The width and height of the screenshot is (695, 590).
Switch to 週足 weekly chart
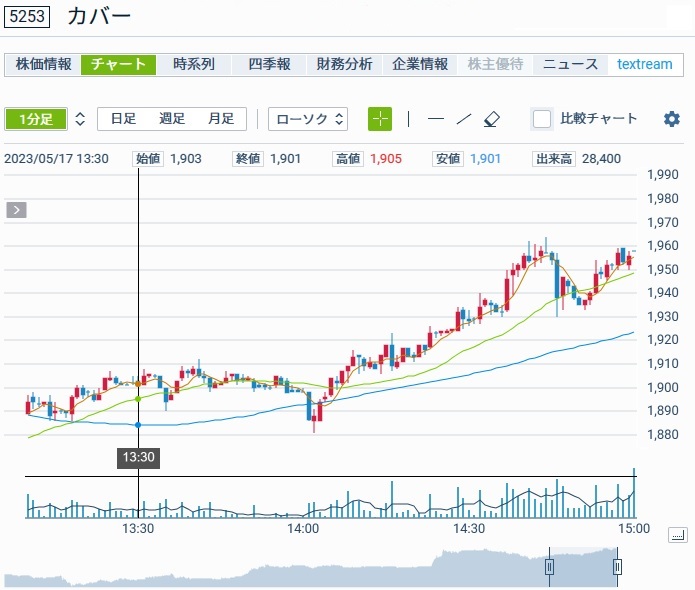click(x=172, y=119)
